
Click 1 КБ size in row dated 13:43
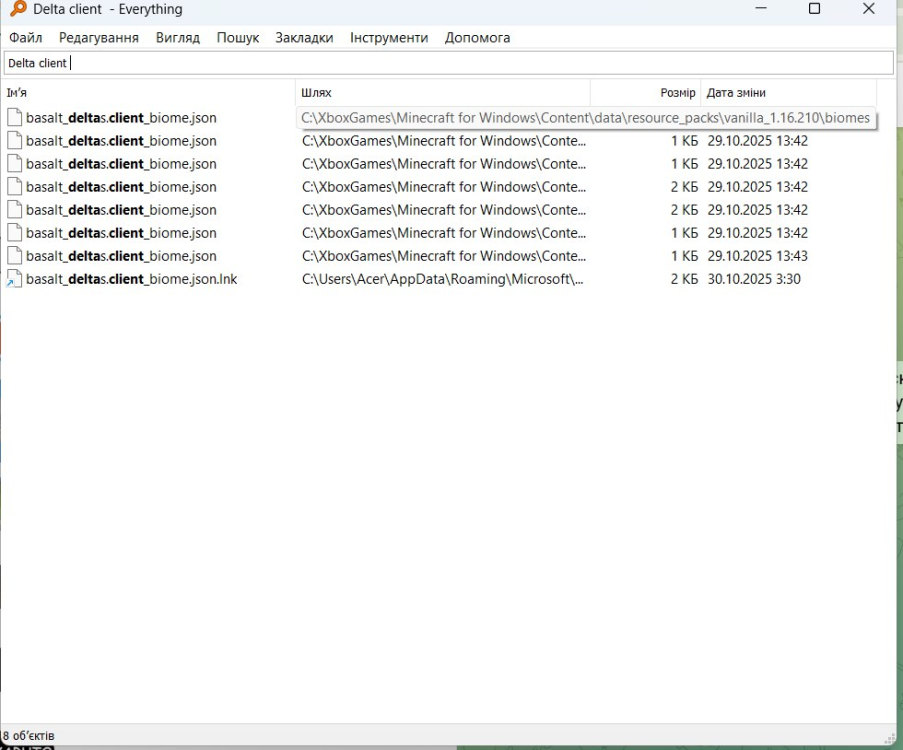pyautogui.click(x=684, y=256)
